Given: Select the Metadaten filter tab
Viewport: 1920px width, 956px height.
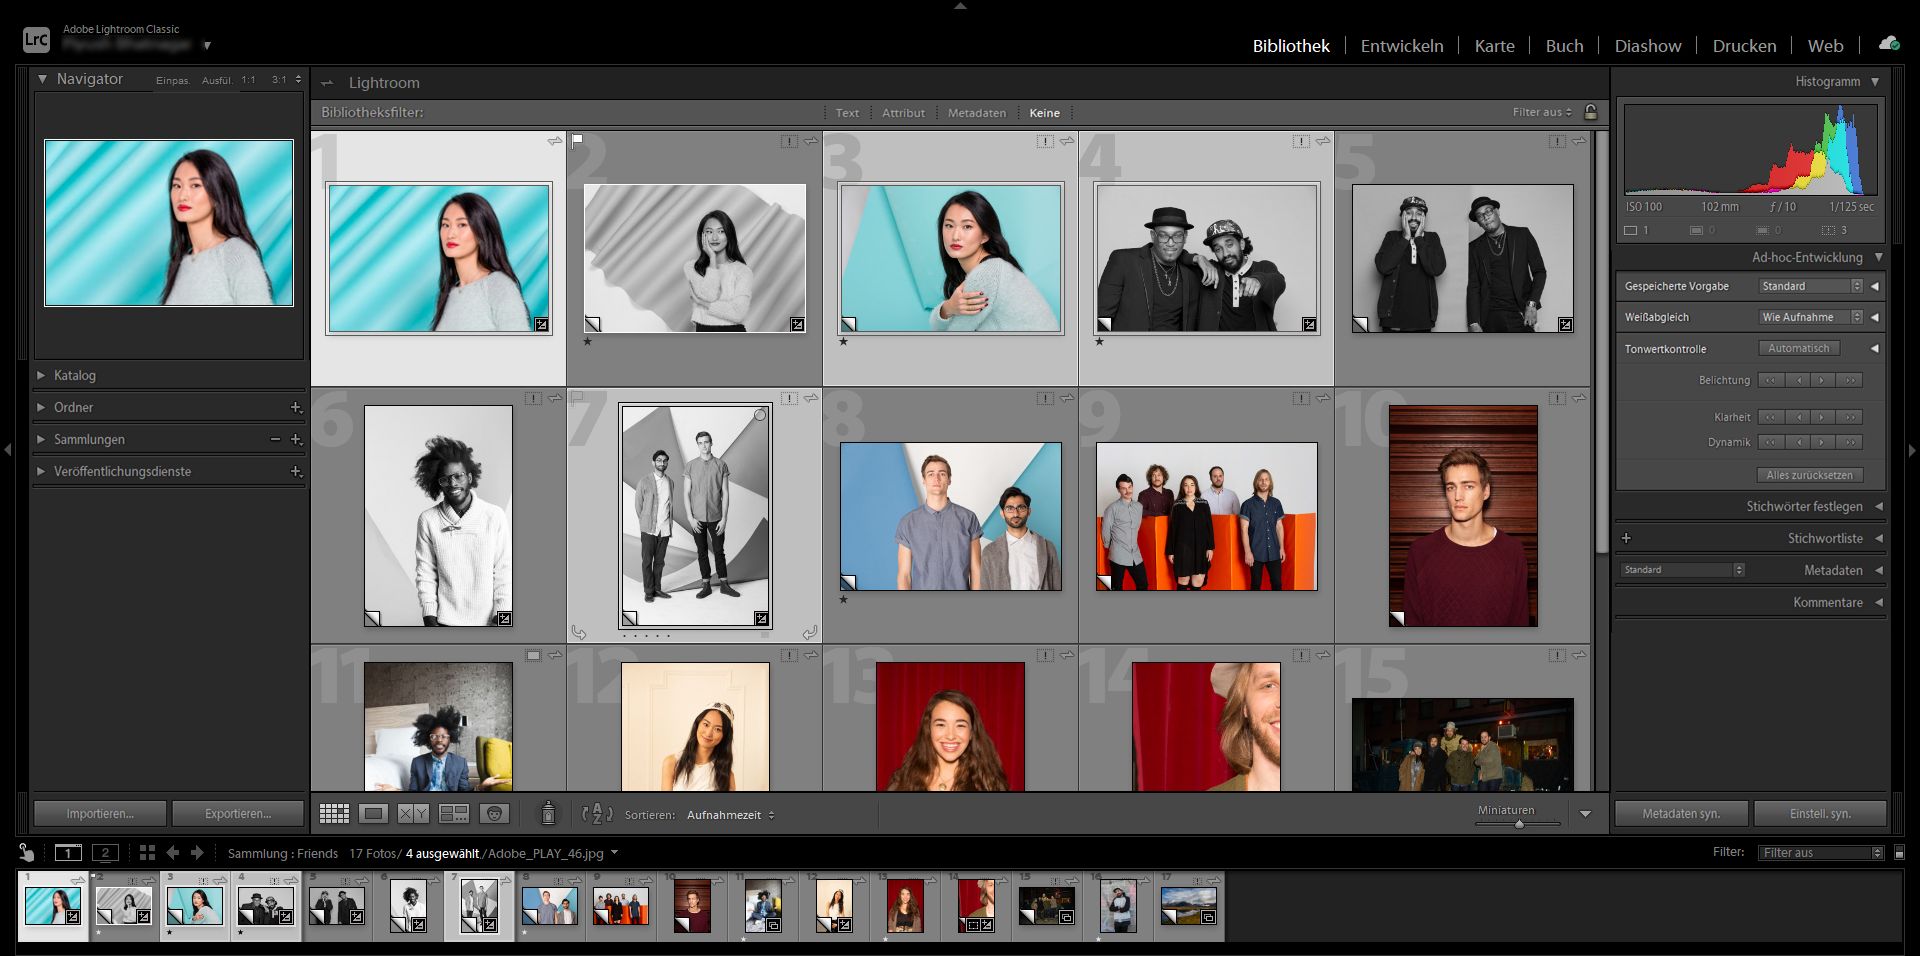Looking at the screenshot, I should tap(976, 112).
